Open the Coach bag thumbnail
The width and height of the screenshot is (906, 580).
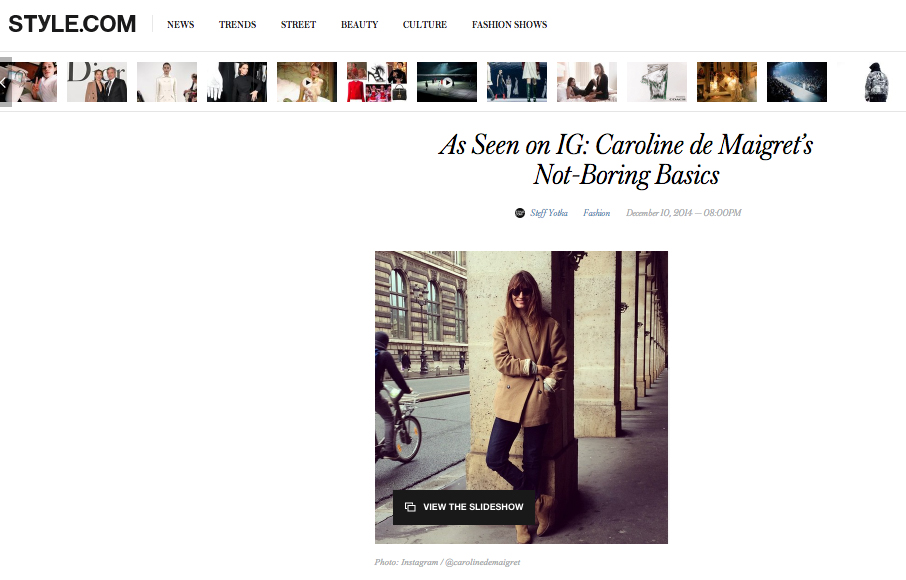click(657, 82)
